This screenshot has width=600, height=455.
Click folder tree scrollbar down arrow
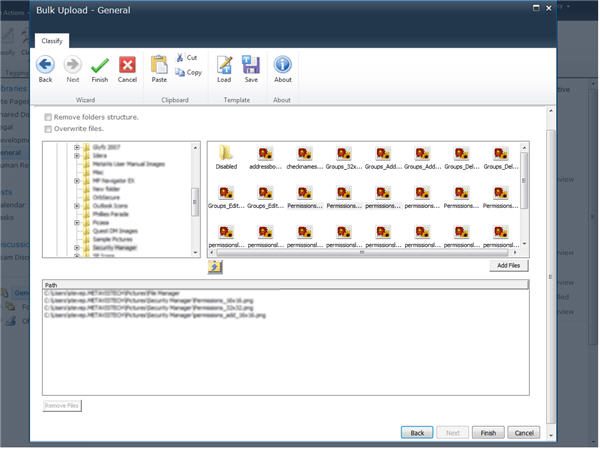pyautogui.click(x=195, y=253)
